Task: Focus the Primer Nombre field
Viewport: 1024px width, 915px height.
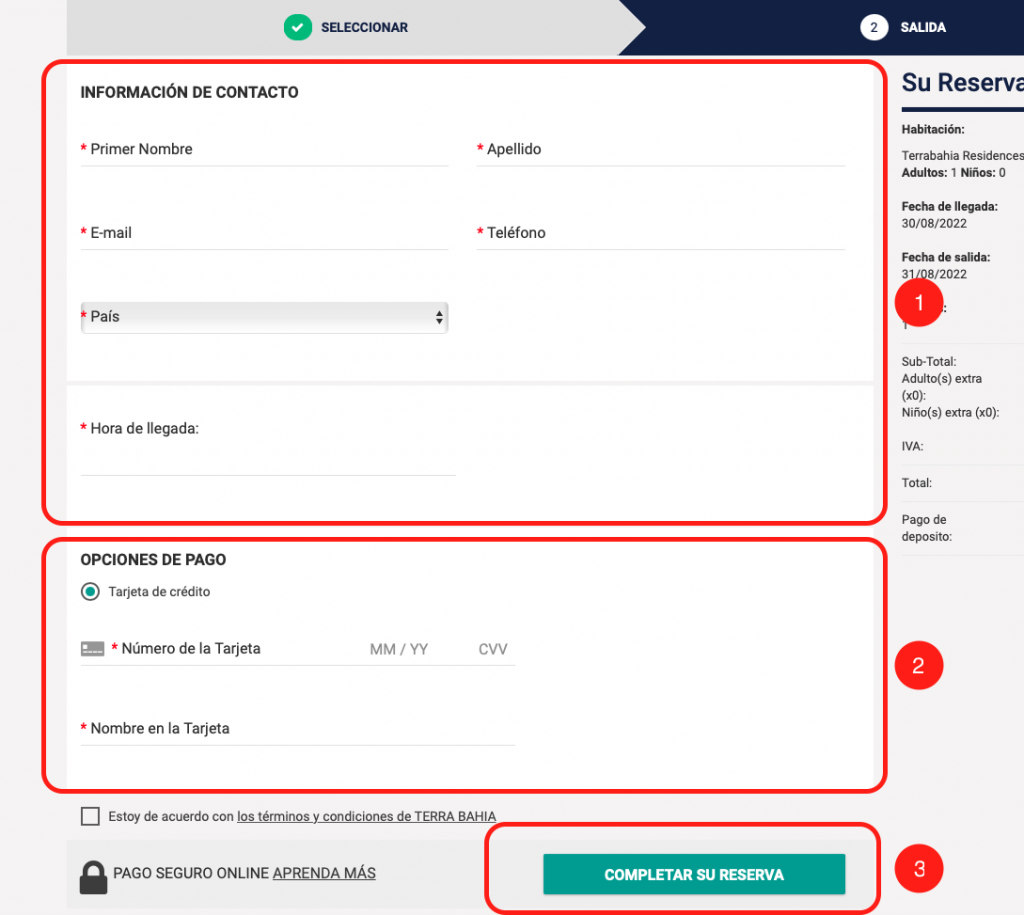Action: (x=264, y=150)
